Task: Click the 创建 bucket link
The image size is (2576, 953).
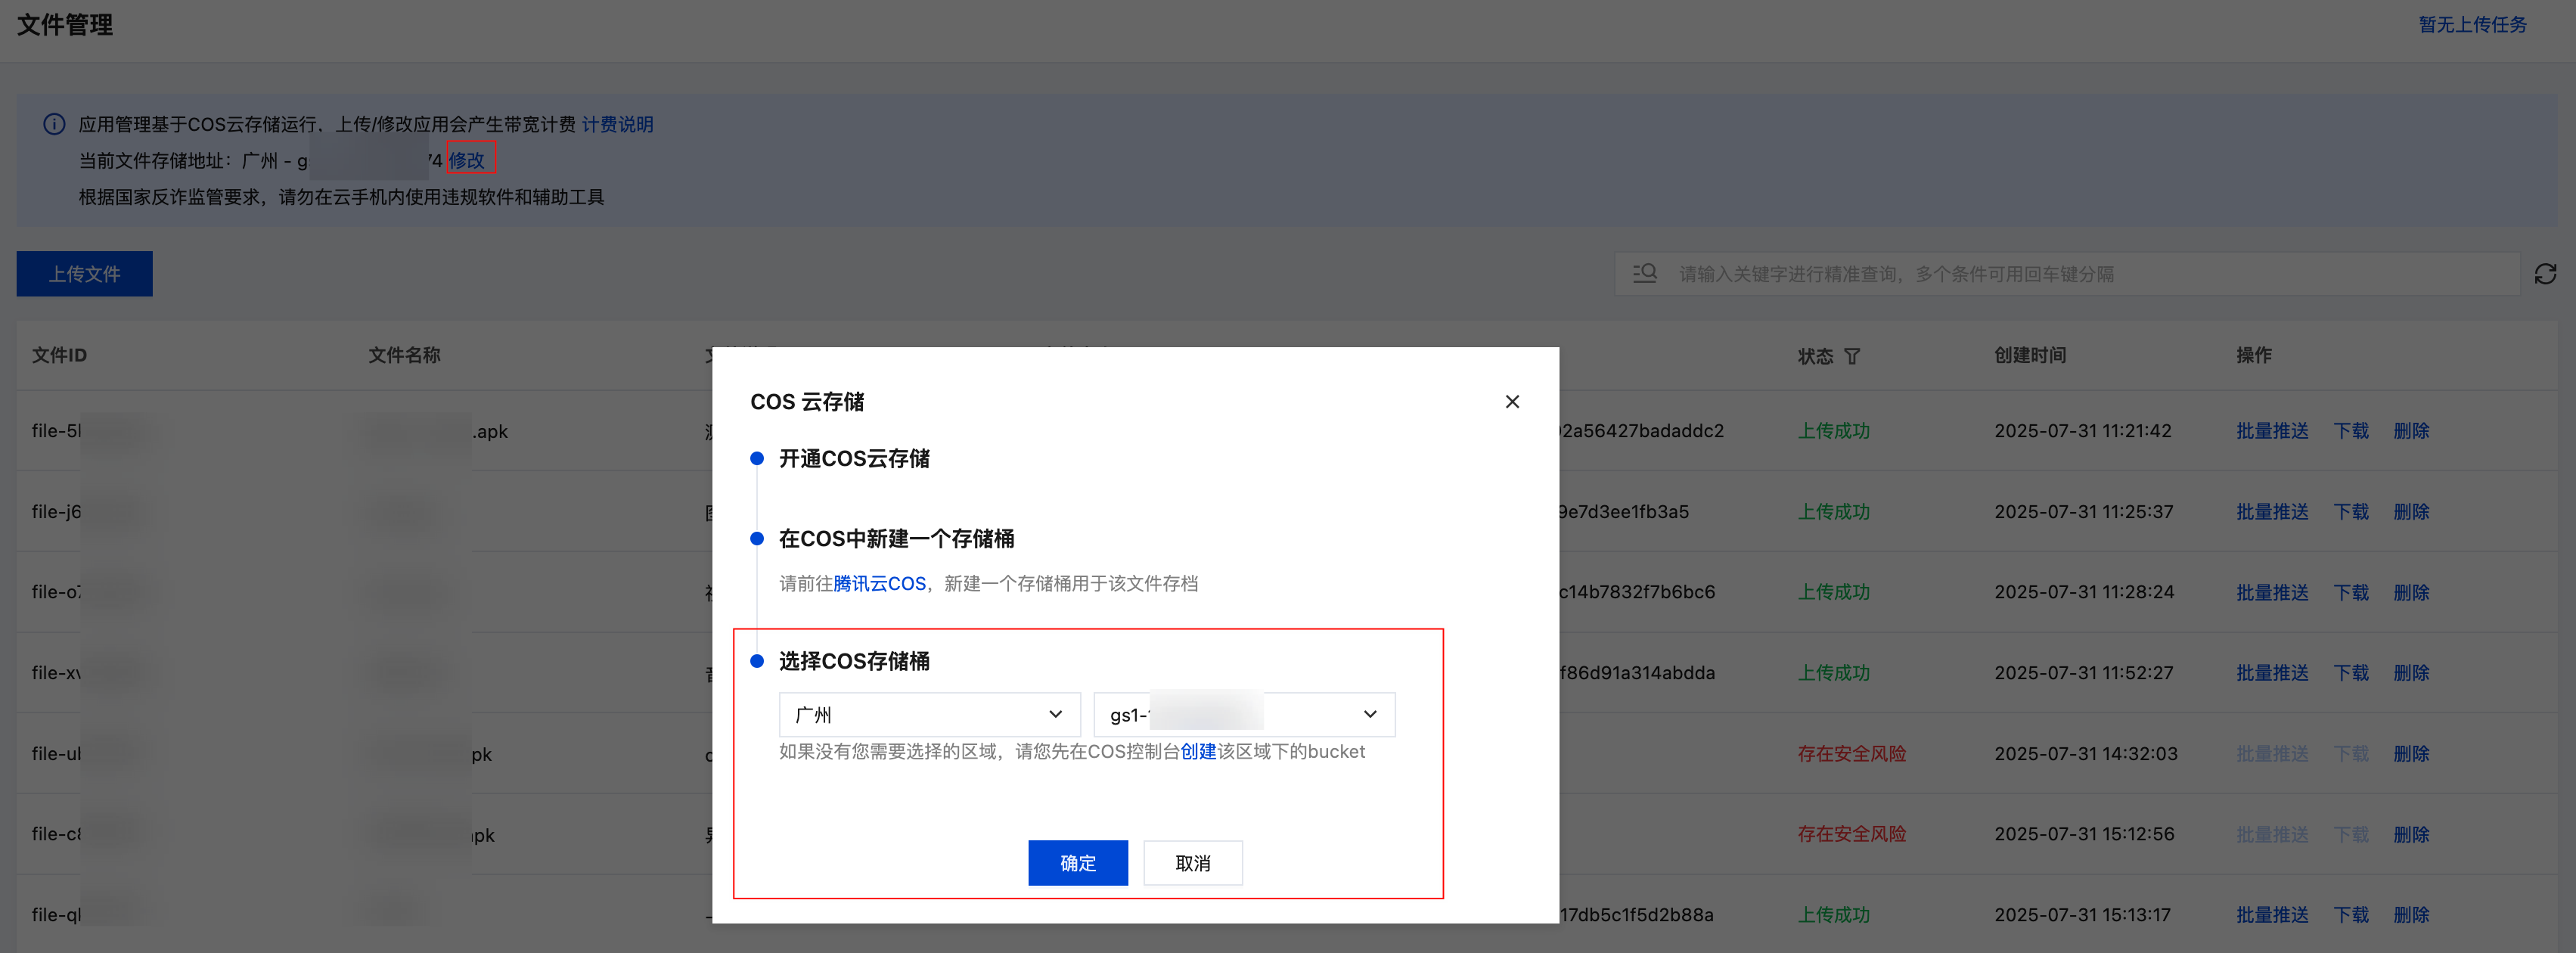Action: [1198, 751]
